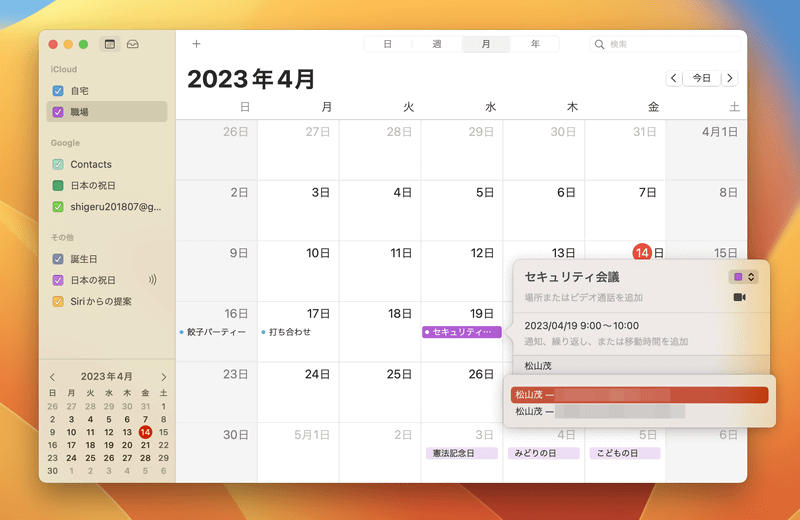Minimize the Calendar window
Image resolution: width=800 pixels, height=520 pixels.
68,44
